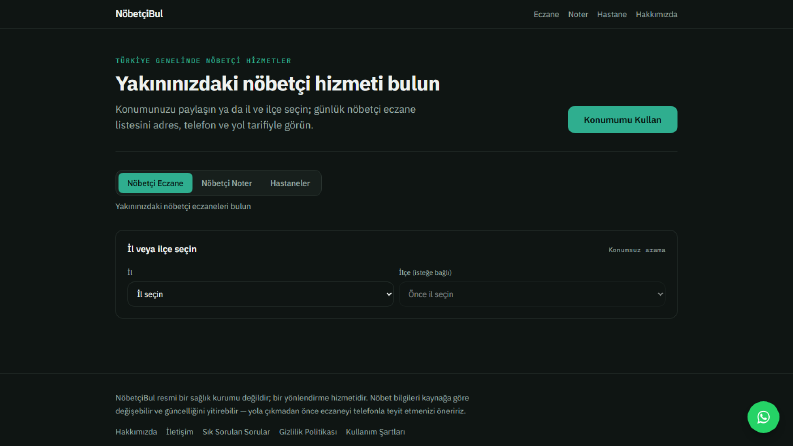
Task: Open the Önce il seçin district dropdown
Action: tap(532, 294)
